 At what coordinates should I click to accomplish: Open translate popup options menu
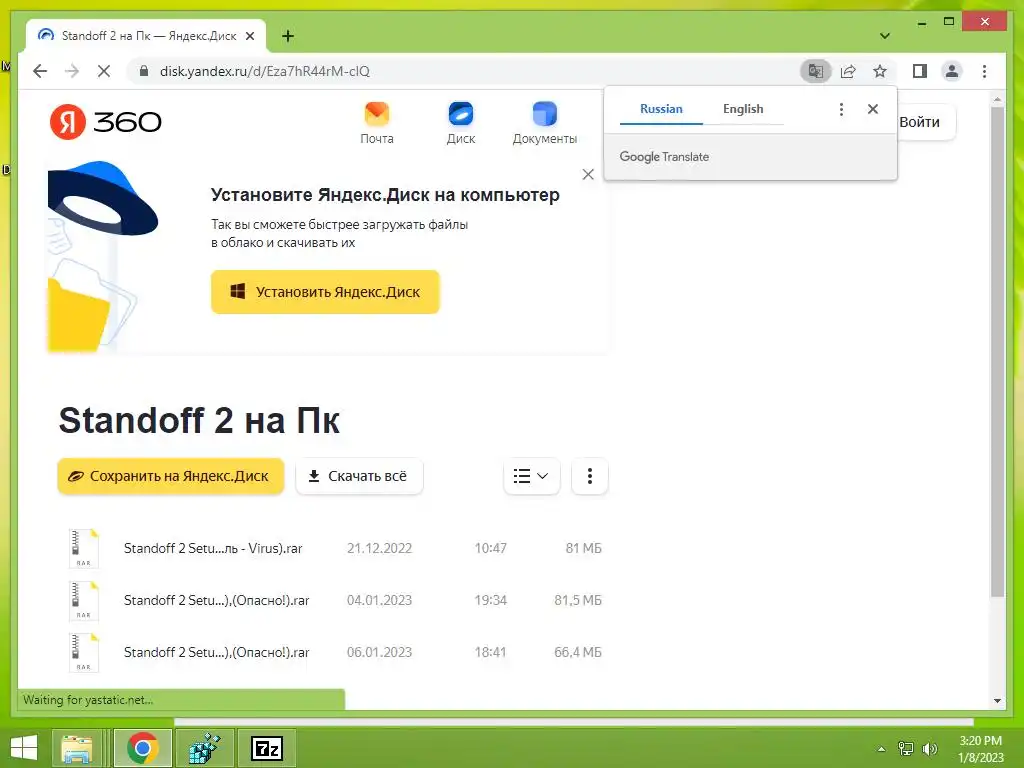click(x=841, y=109)
